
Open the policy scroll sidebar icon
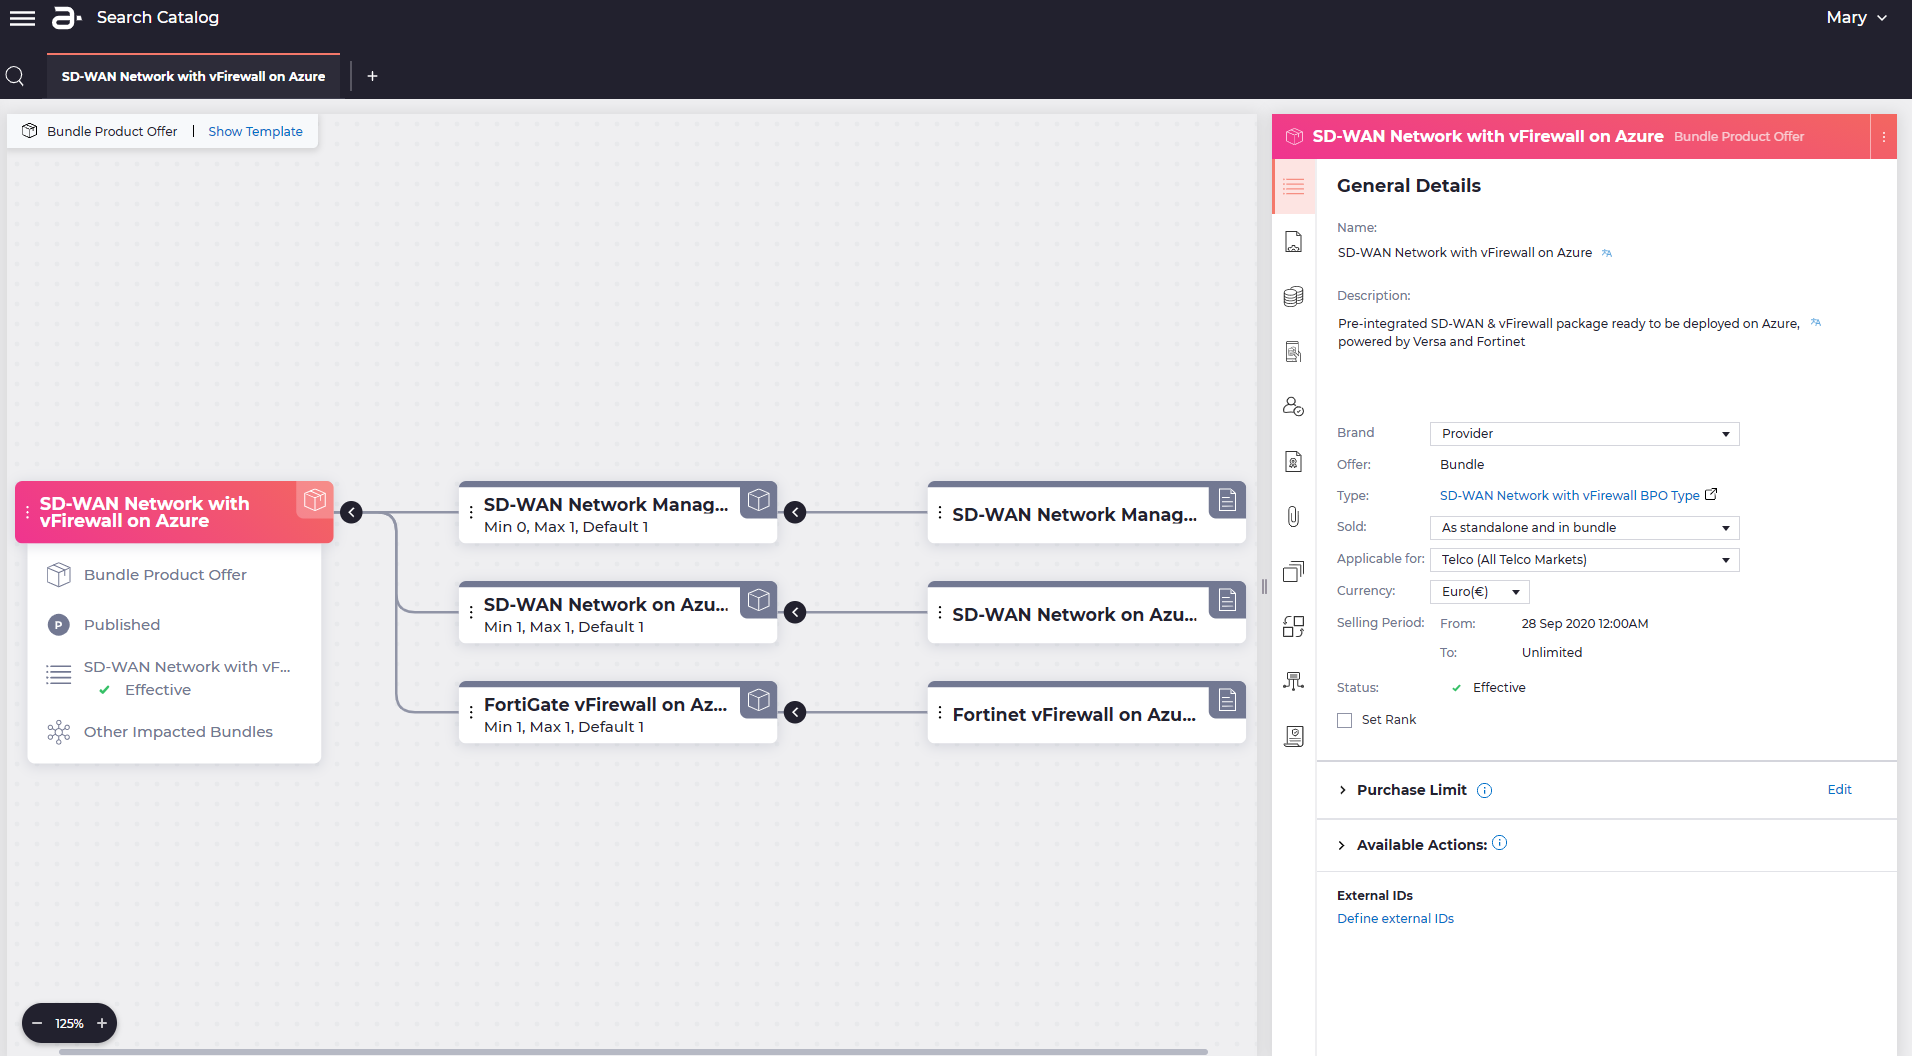tap(1294, 736)
